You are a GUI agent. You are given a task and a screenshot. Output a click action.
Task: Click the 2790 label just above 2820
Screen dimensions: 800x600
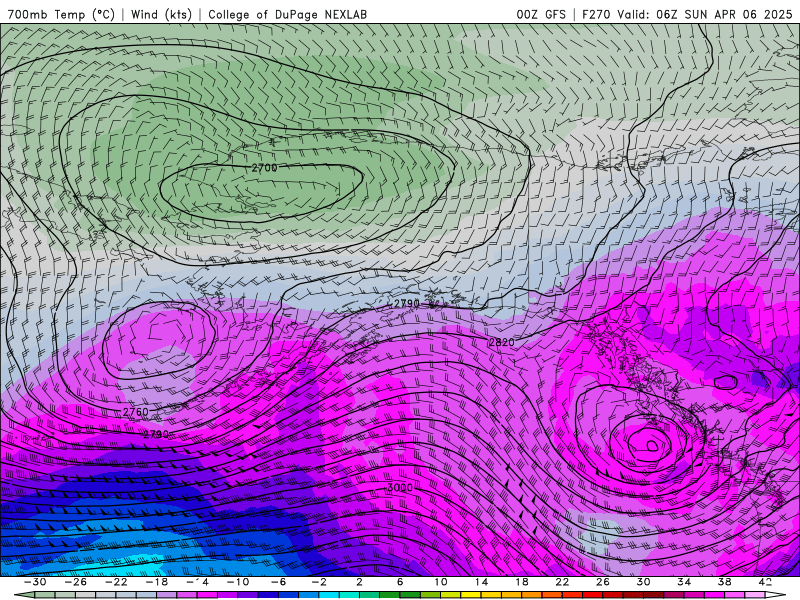click(x=407, y=304)
